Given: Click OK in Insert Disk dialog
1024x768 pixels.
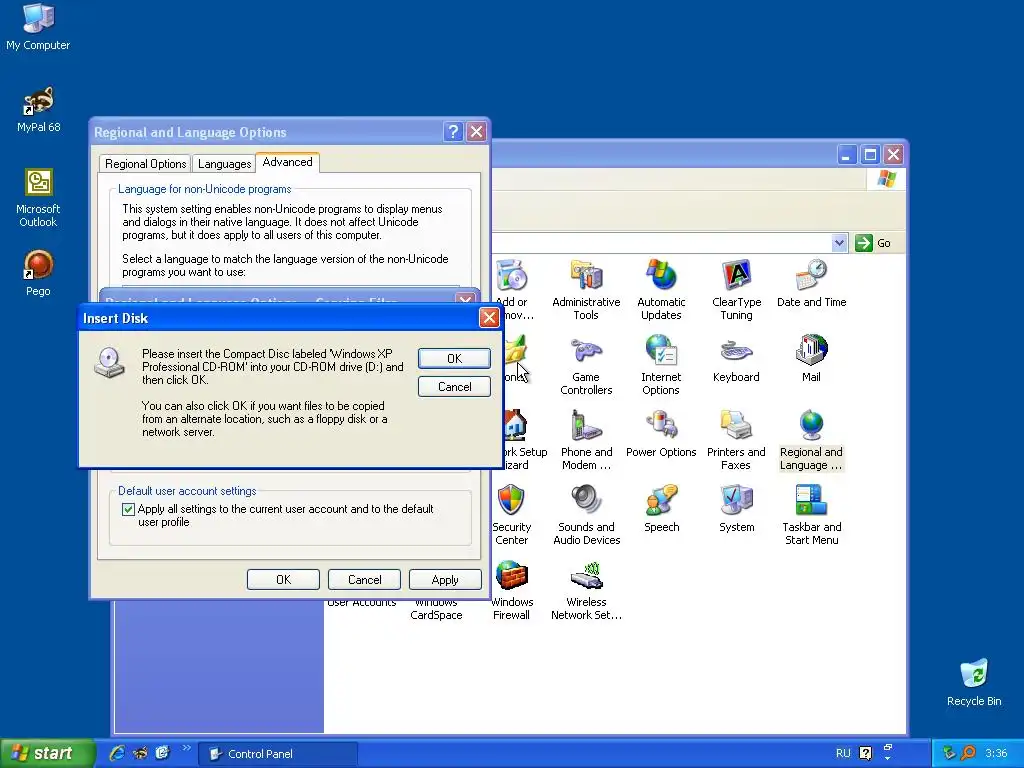Looking at the screenshot, I should pyautogui.click(x=454, y=359).
